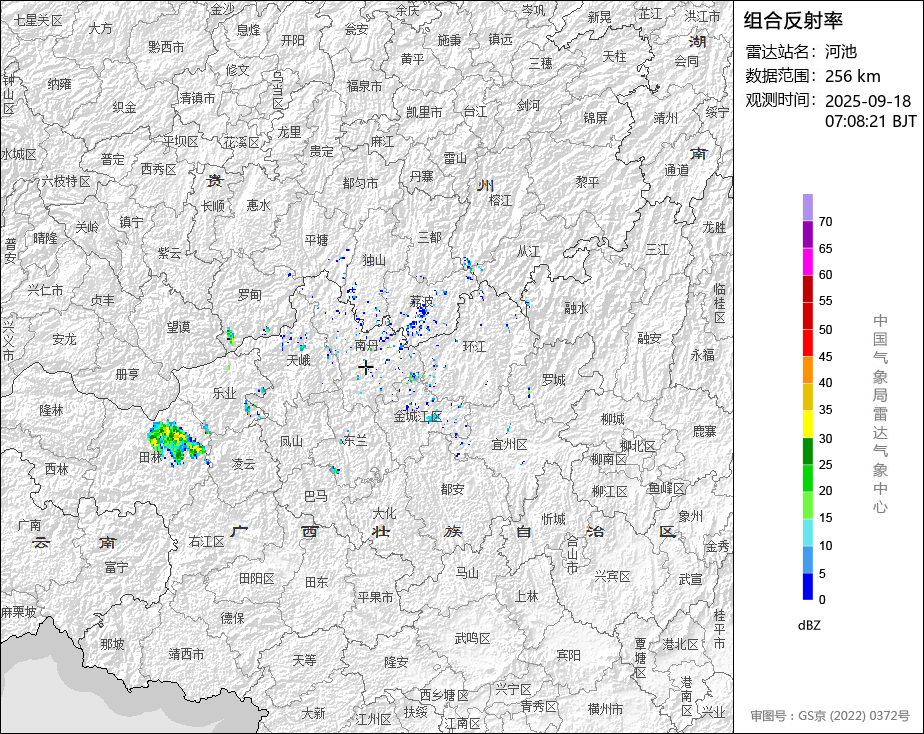Viewport: 924px width, 734px height.
Task: Click the 乐业 map label
Action: pyautogui.click(x=224, y=393)
